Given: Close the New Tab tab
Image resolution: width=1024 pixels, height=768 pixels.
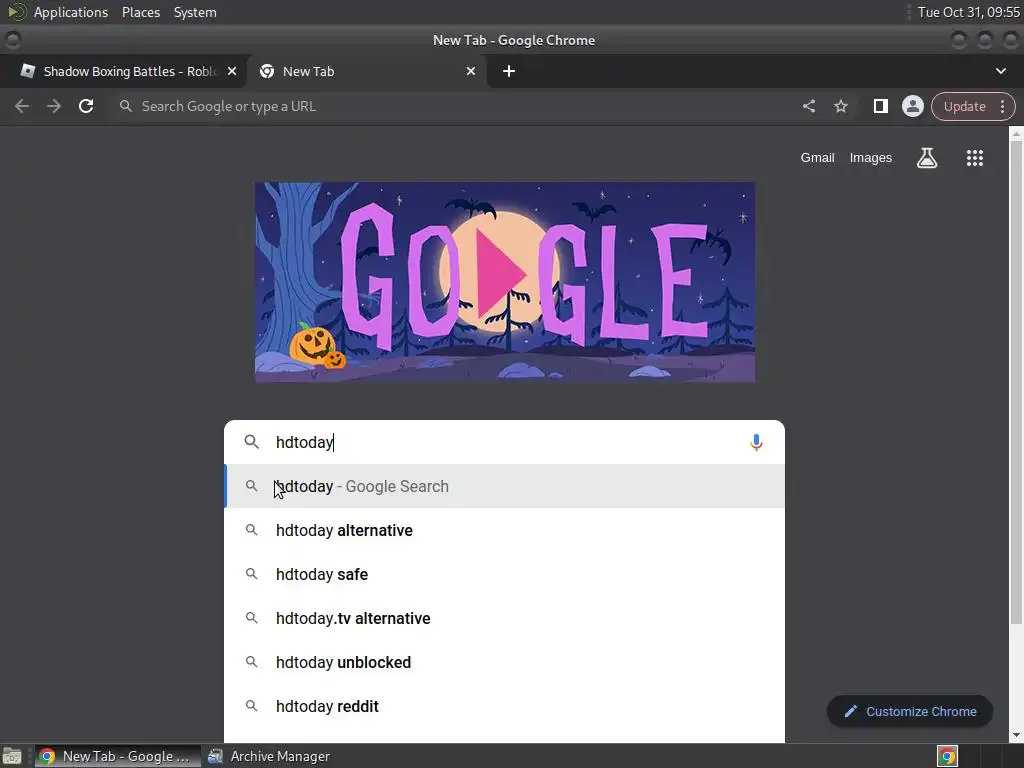Looking at the screenshot, I should click(471, 71).
